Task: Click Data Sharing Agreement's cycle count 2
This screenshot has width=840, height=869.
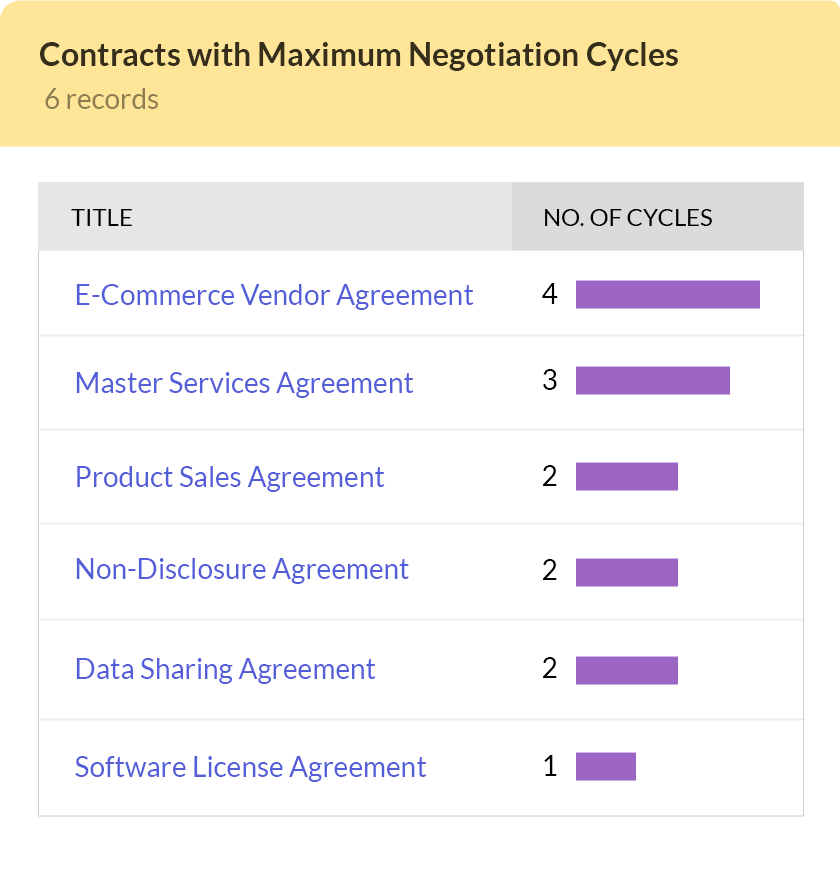Action: pos(549,668)
